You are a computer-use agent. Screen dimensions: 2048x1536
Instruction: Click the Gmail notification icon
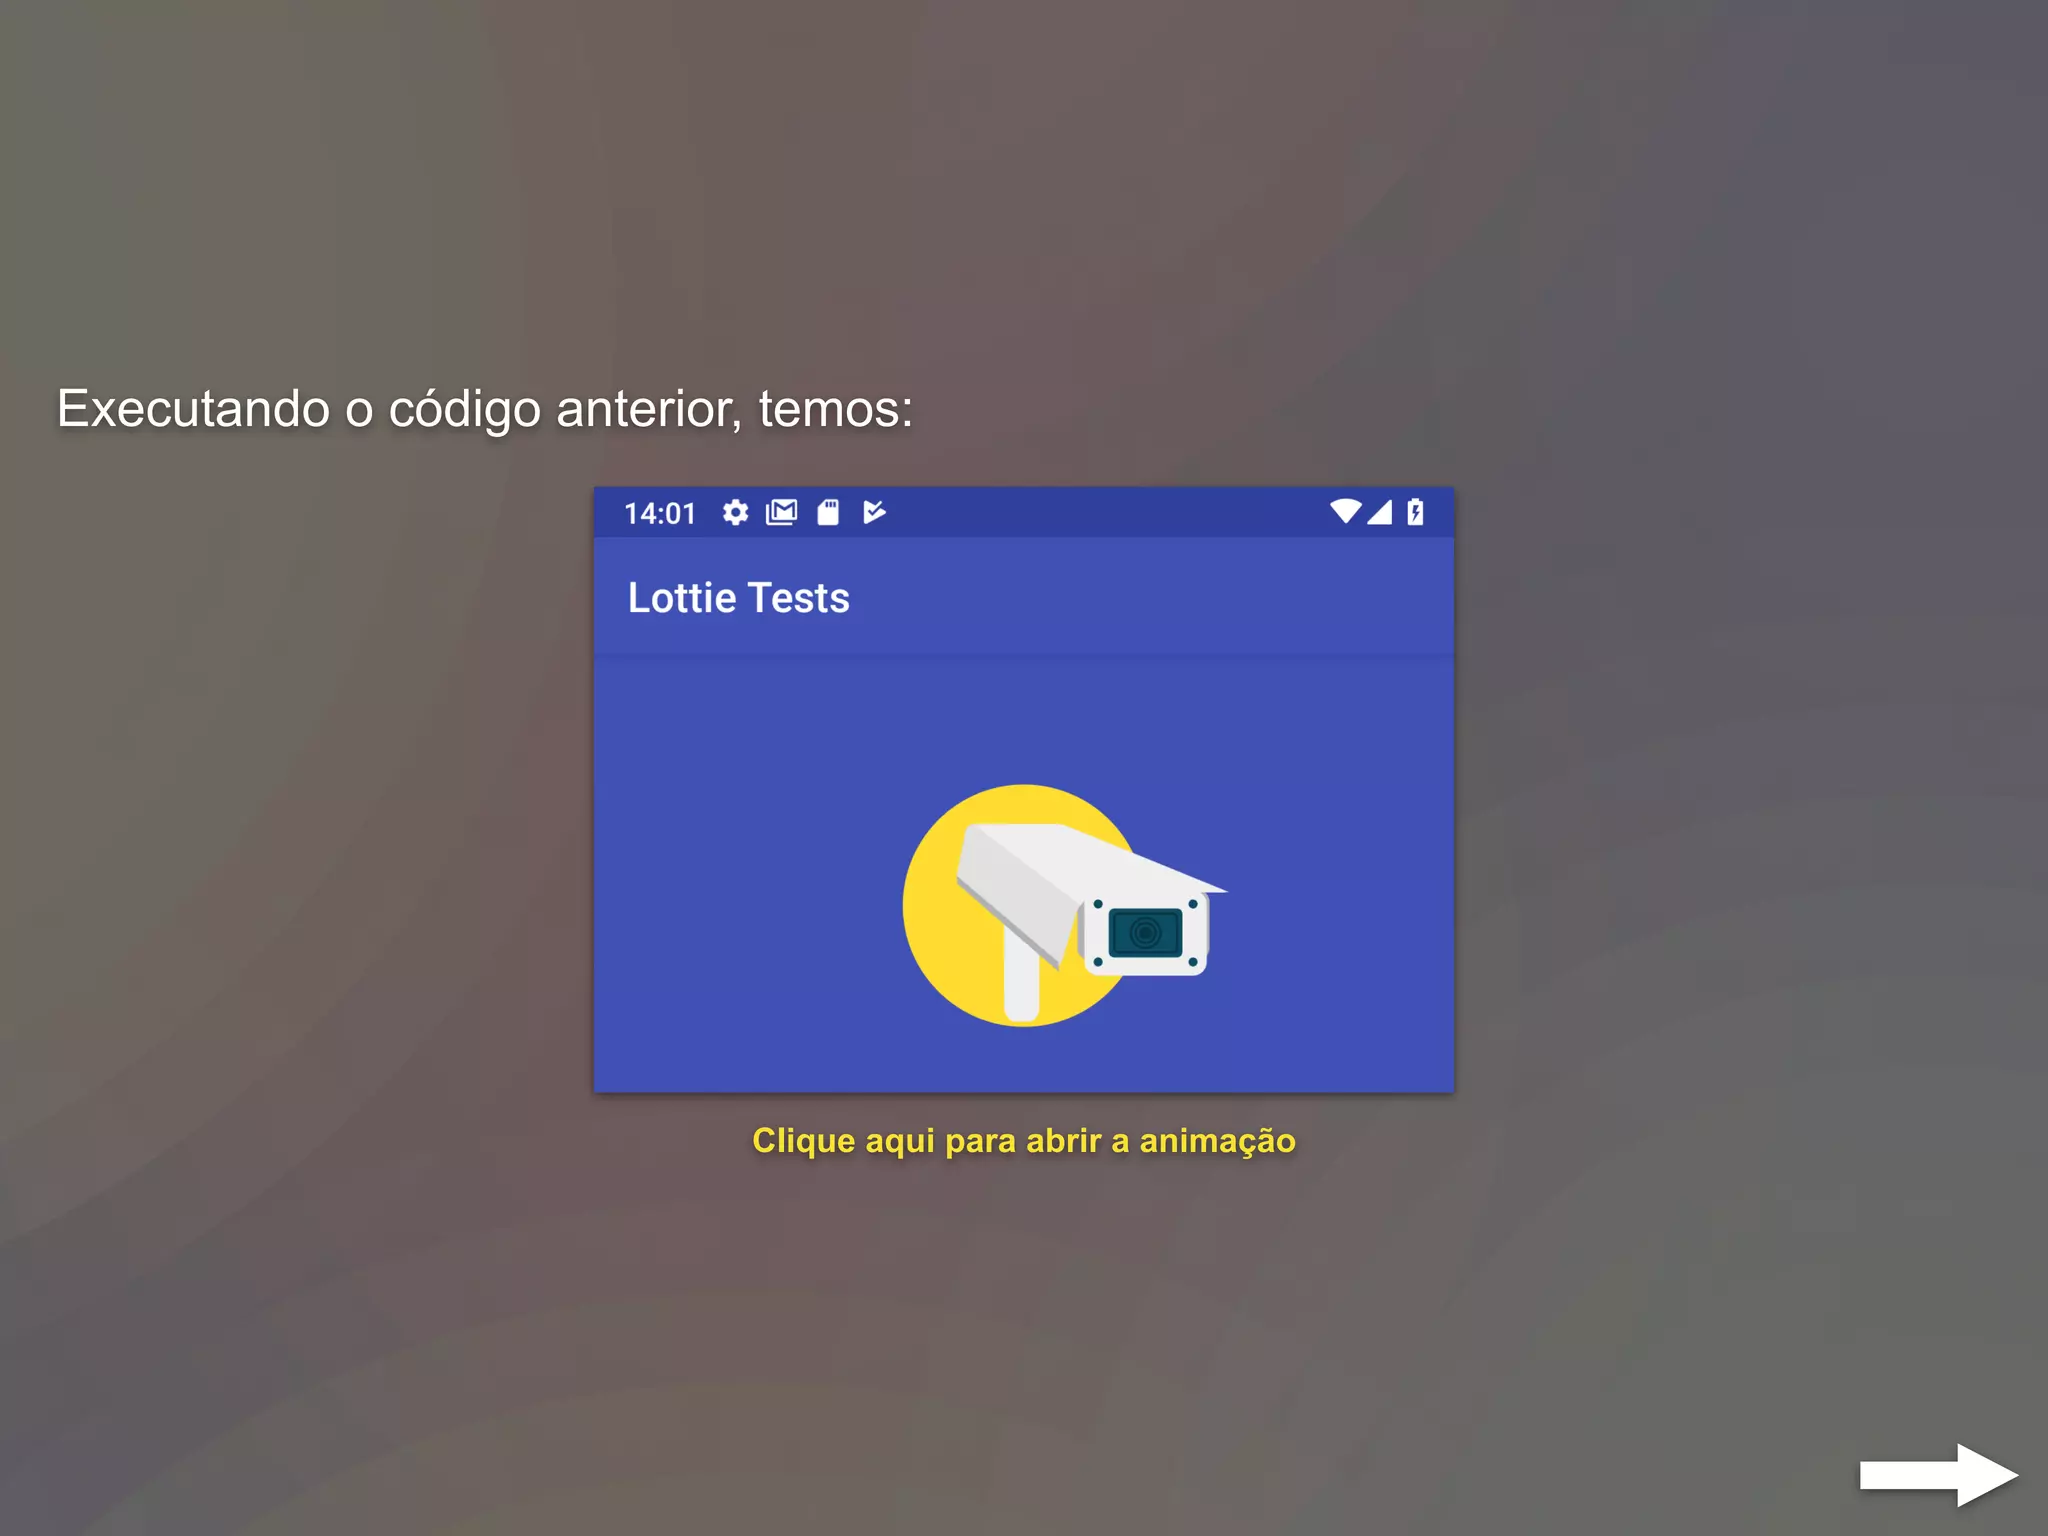(x=781, y=513)
